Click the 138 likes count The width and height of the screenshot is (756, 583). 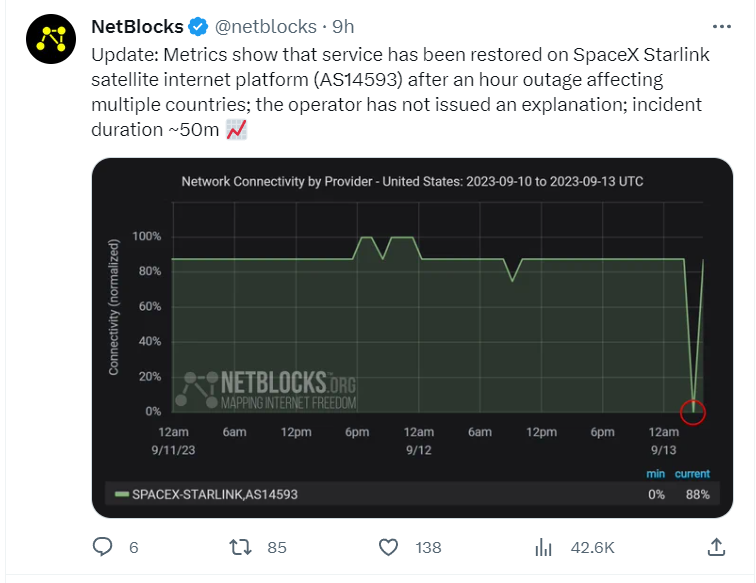pyautogui.click(x=428, y=547)
